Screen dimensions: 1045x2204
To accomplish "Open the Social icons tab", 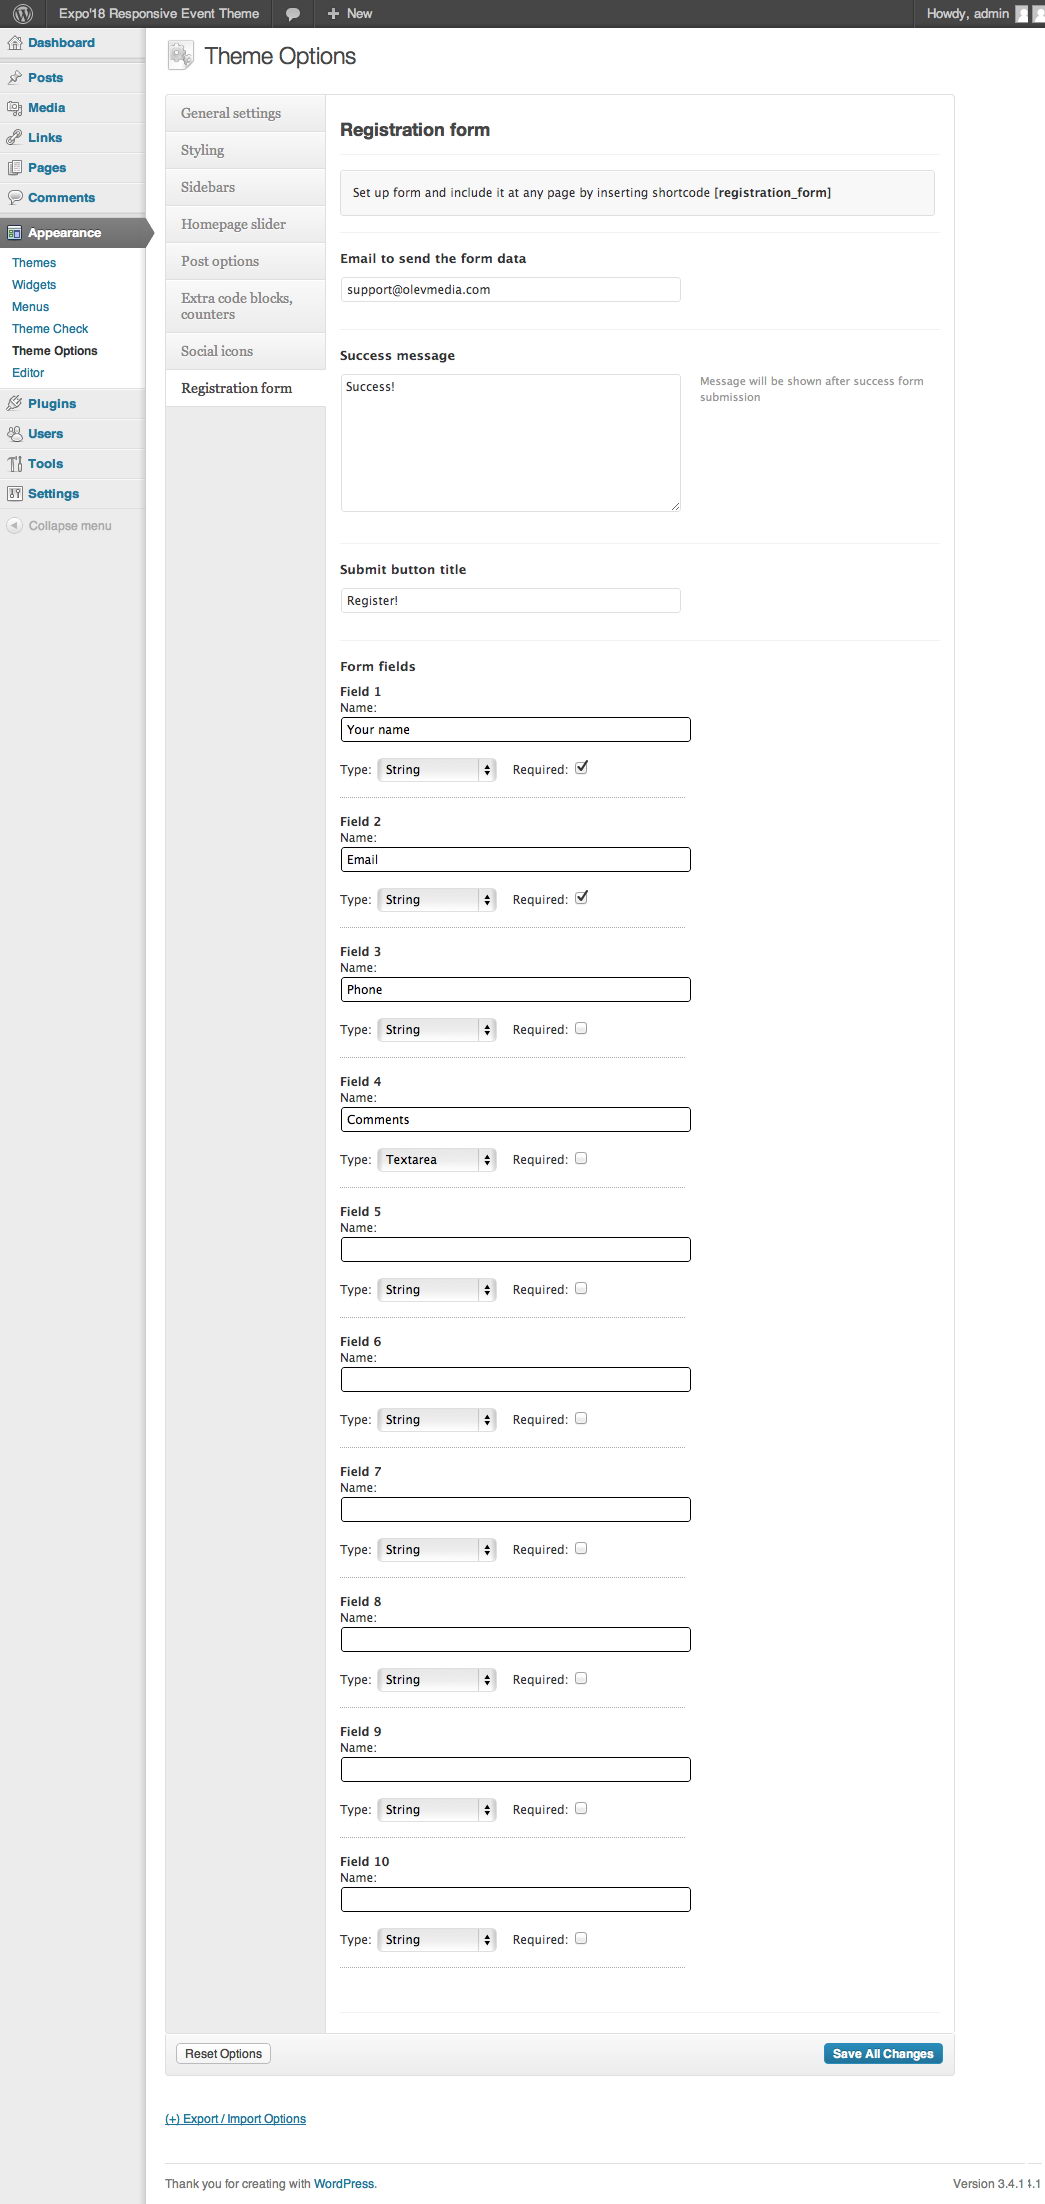I will coord(217,351).
